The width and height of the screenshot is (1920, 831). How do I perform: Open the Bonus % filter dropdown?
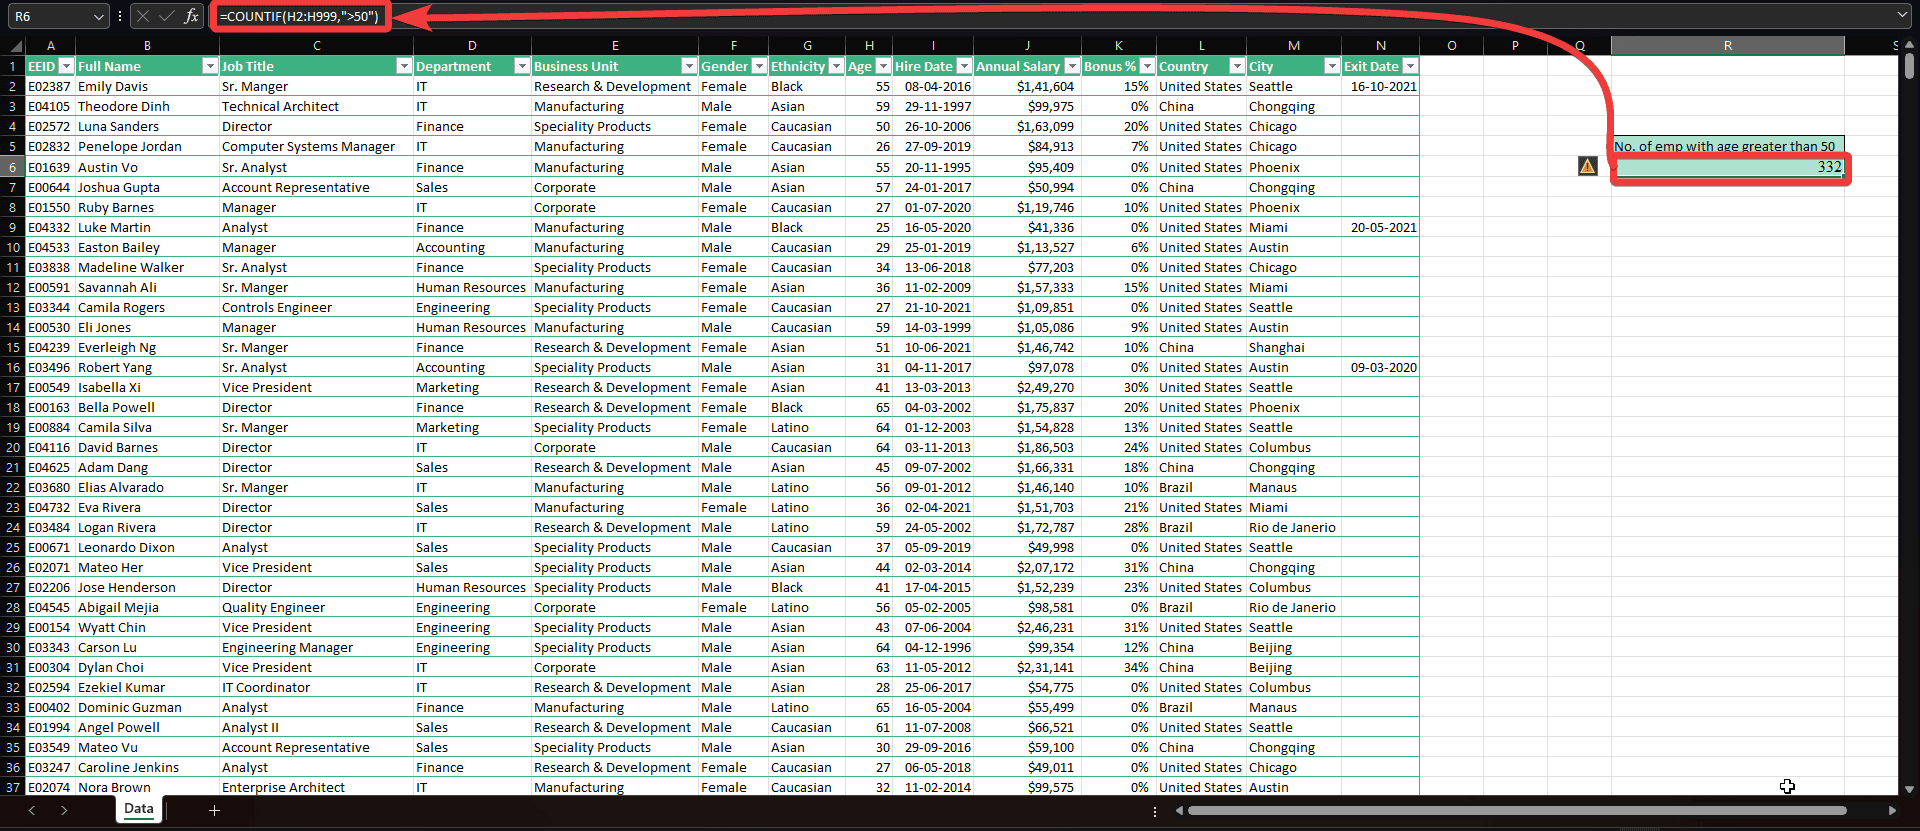click(x=1147, y=66)
